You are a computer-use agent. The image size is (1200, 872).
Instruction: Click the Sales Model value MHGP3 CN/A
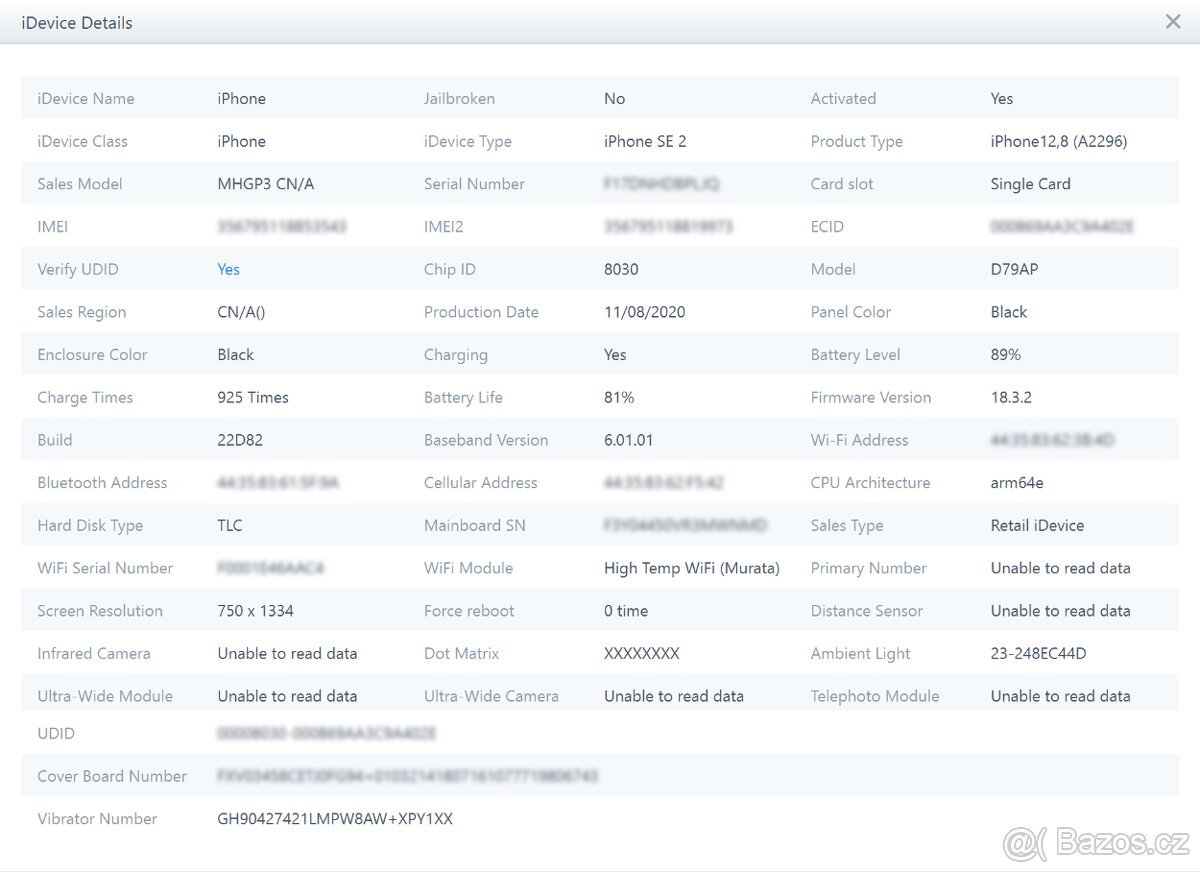[265, 184]
